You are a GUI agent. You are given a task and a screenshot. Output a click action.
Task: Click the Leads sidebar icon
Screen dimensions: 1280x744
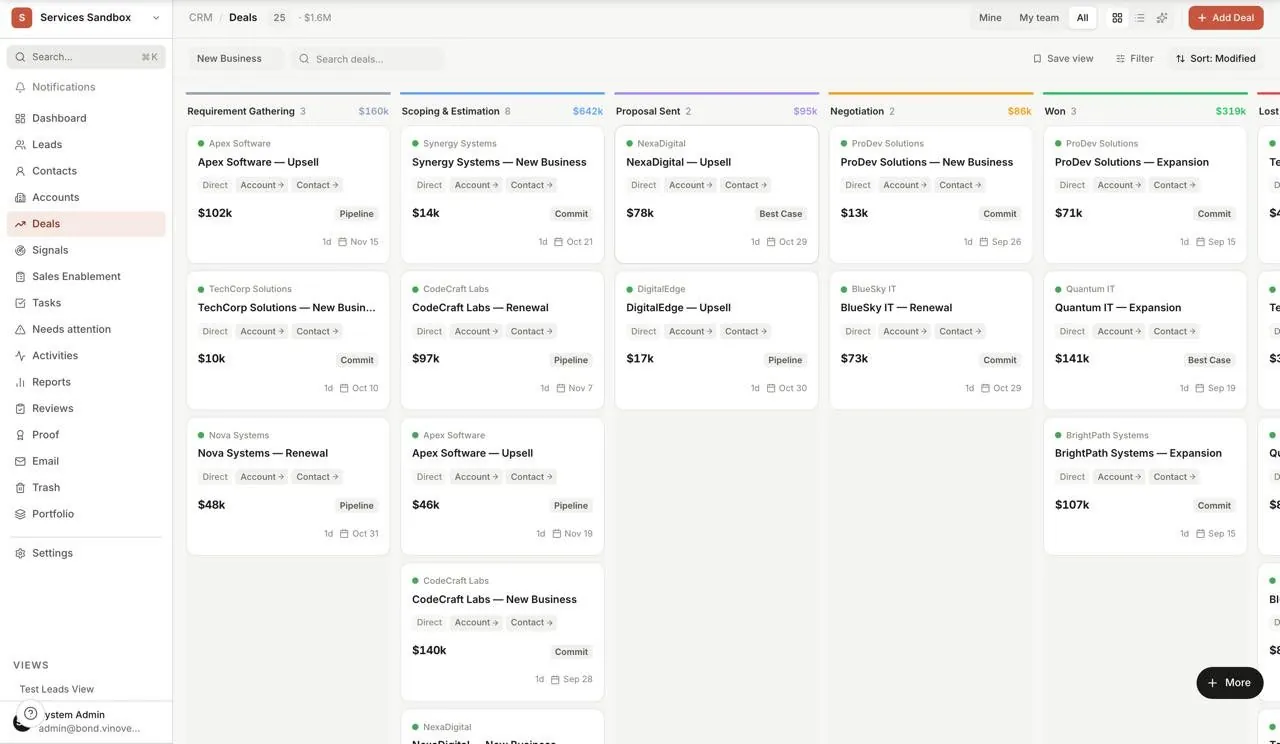[x=20, y=145]
